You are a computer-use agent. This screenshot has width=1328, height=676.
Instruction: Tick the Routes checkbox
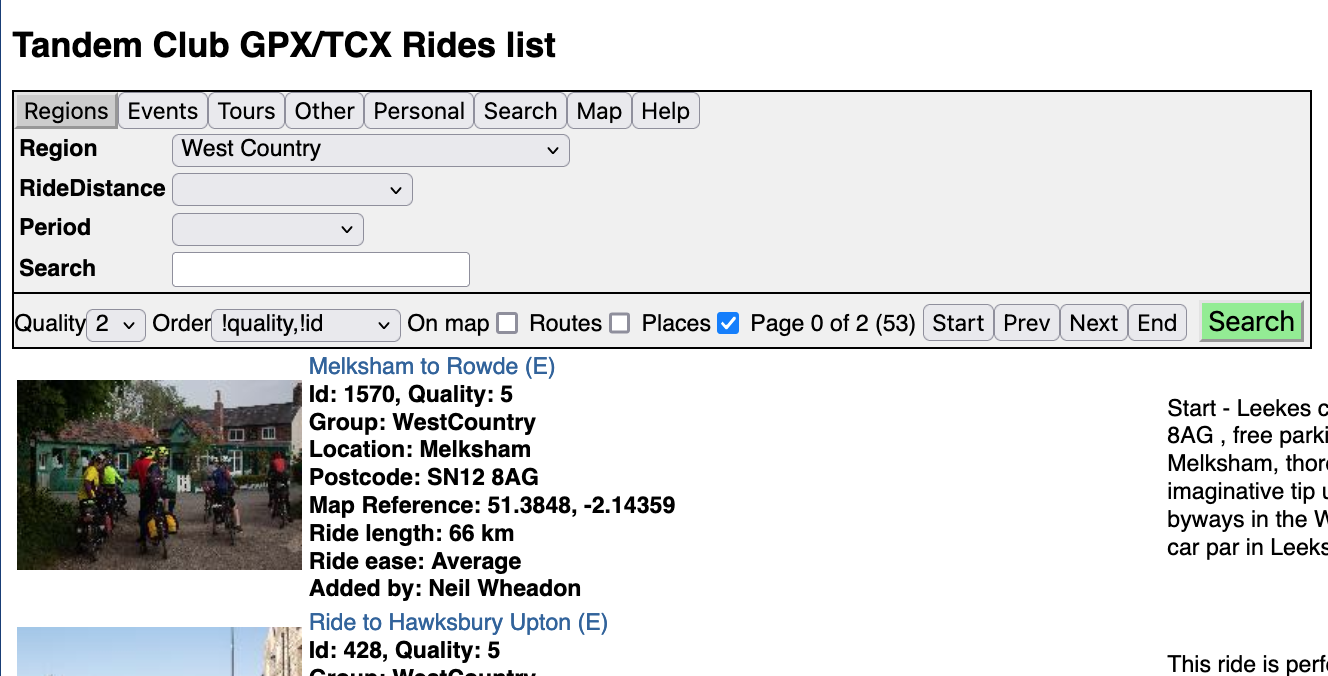(x=620, y=323)
